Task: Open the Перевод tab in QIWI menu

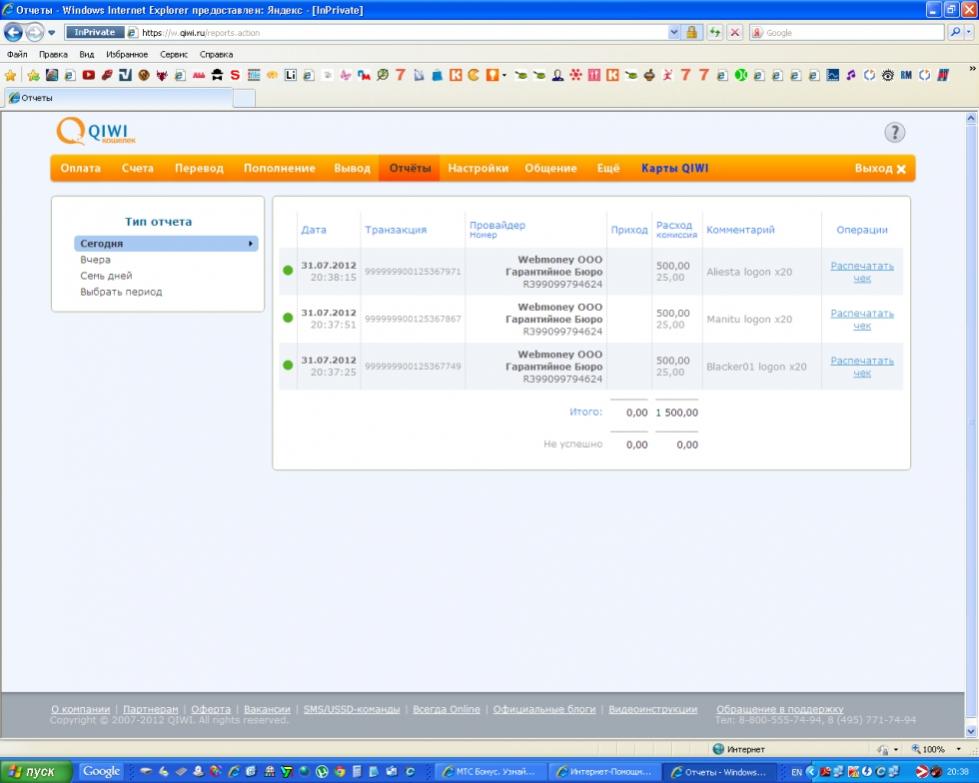Action: click(x=199, y=168)
